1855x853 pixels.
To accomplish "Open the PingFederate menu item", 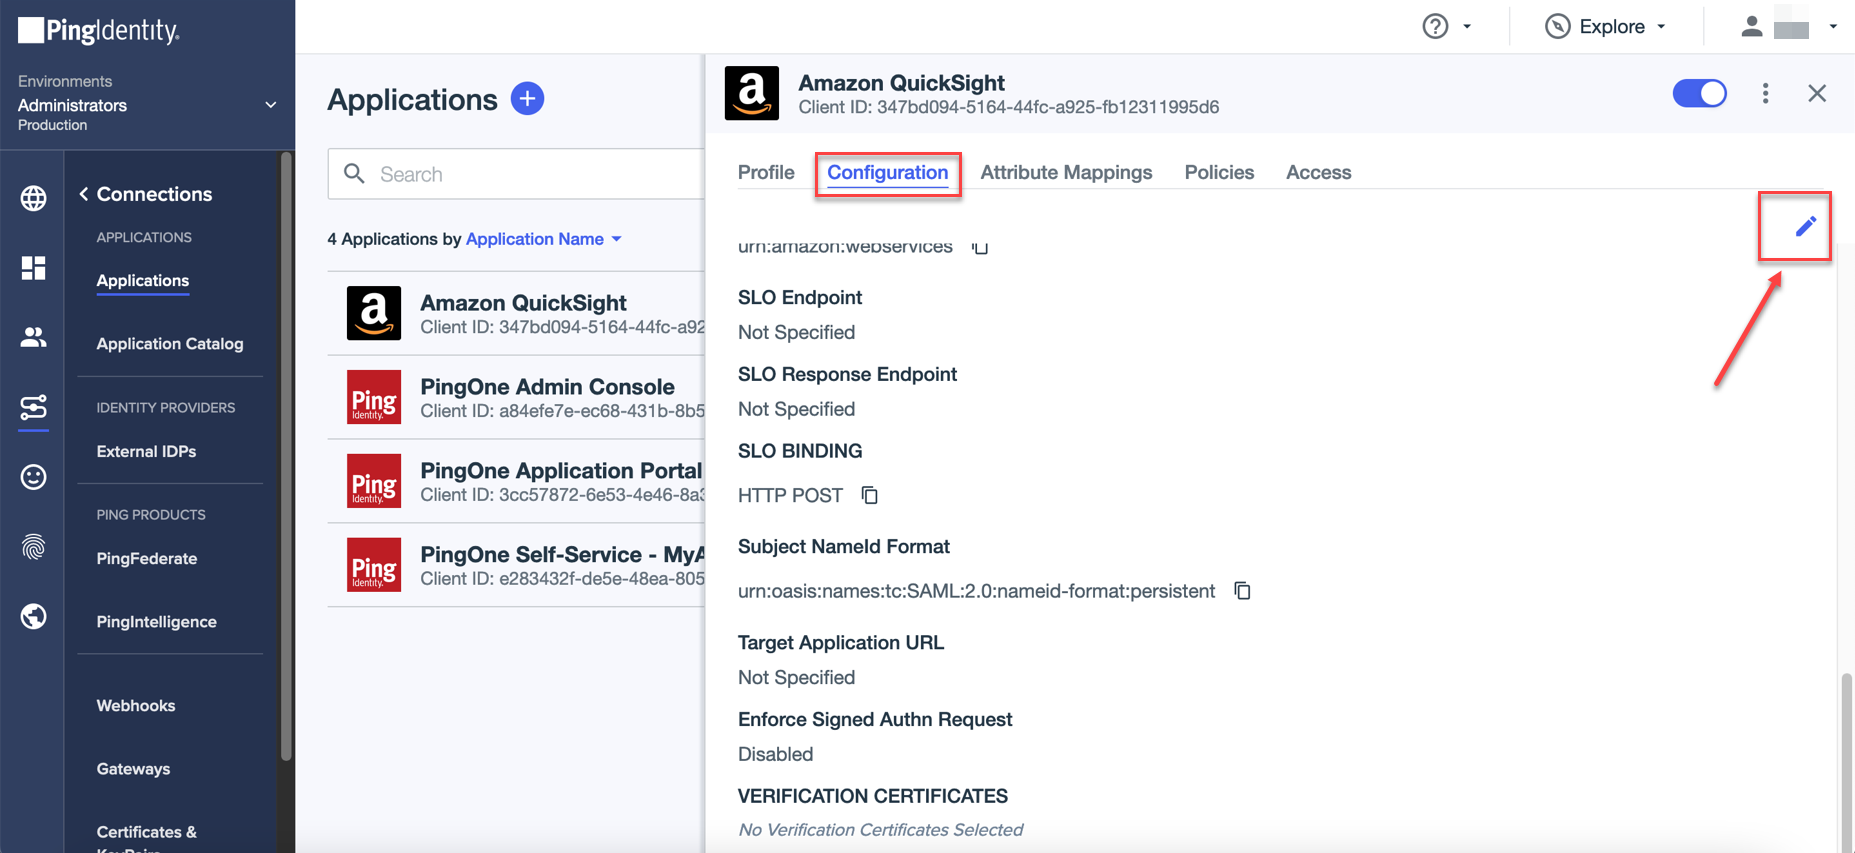I will pos(147,559).
